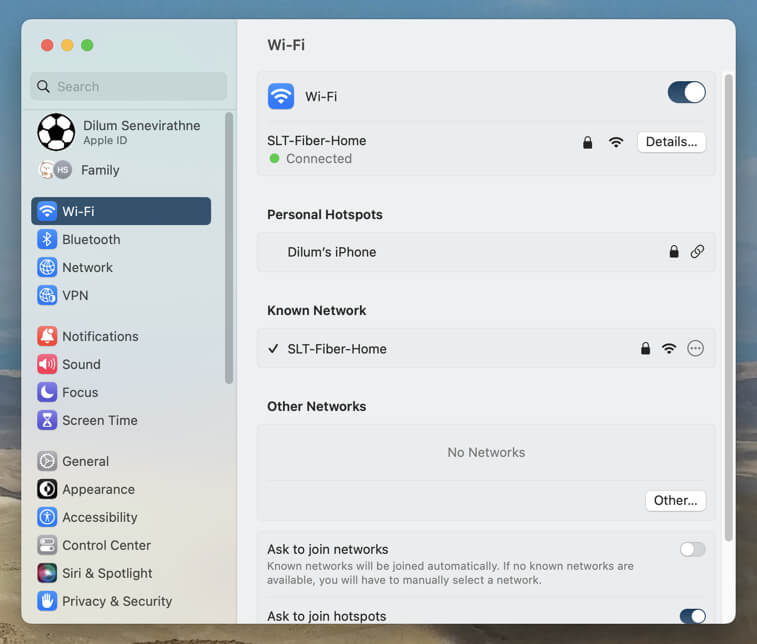This screenshot has width=757, height=644.
Task: Select SLT-Fiber-Home in Known Network list
Action: [486, 349]
